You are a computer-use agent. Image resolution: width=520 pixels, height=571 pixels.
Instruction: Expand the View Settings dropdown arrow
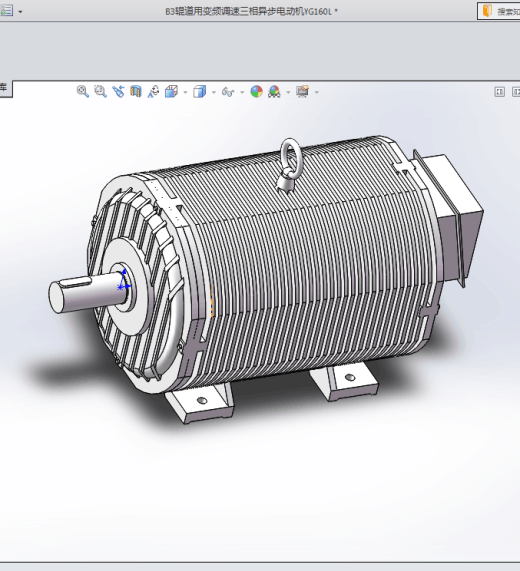(x=316, y=92)
